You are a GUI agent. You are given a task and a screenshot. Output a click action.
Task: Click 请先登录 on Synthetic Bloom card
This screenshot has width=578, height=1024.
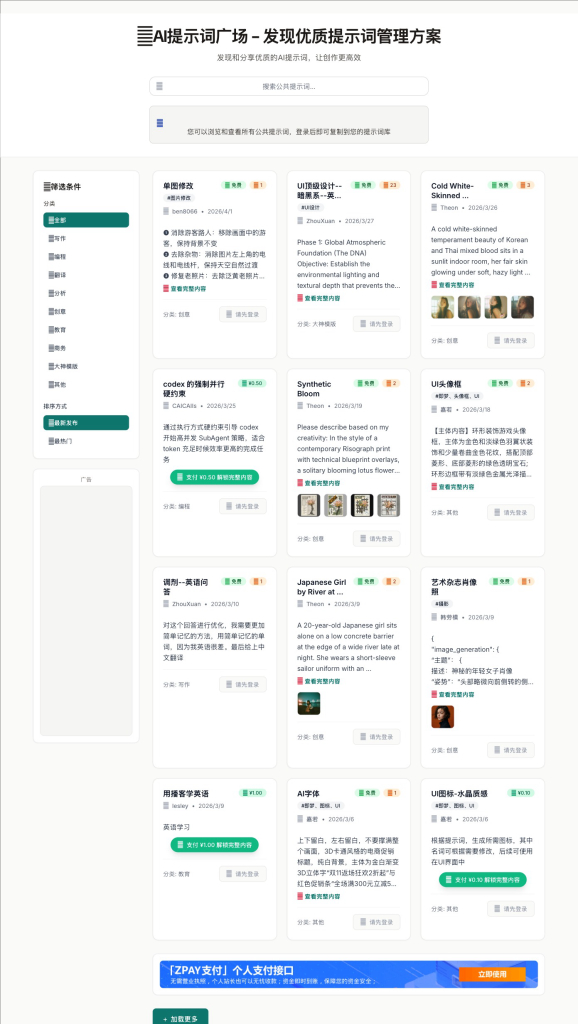pyautogui.click(x=377, y=539)
